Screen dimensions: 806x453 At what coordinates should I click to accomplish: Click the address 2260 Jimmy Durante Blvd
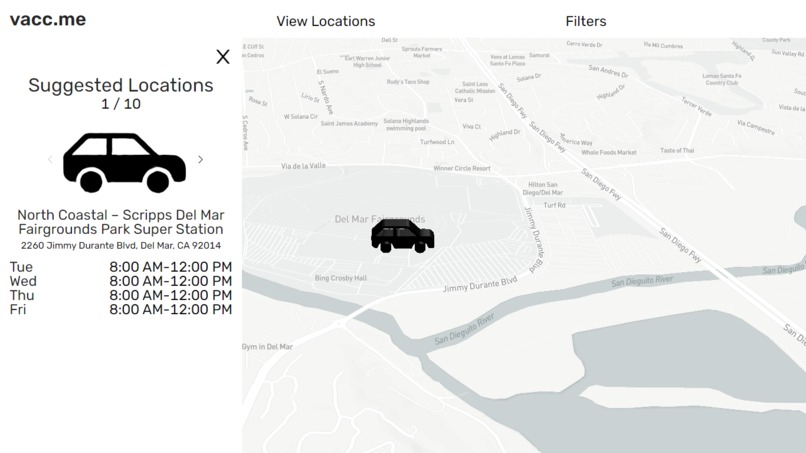(x=121, y=246)
